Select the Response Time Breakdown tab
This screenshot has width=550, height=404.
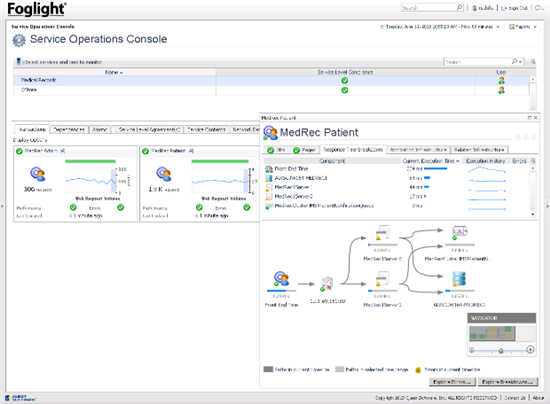coord(353,149)
